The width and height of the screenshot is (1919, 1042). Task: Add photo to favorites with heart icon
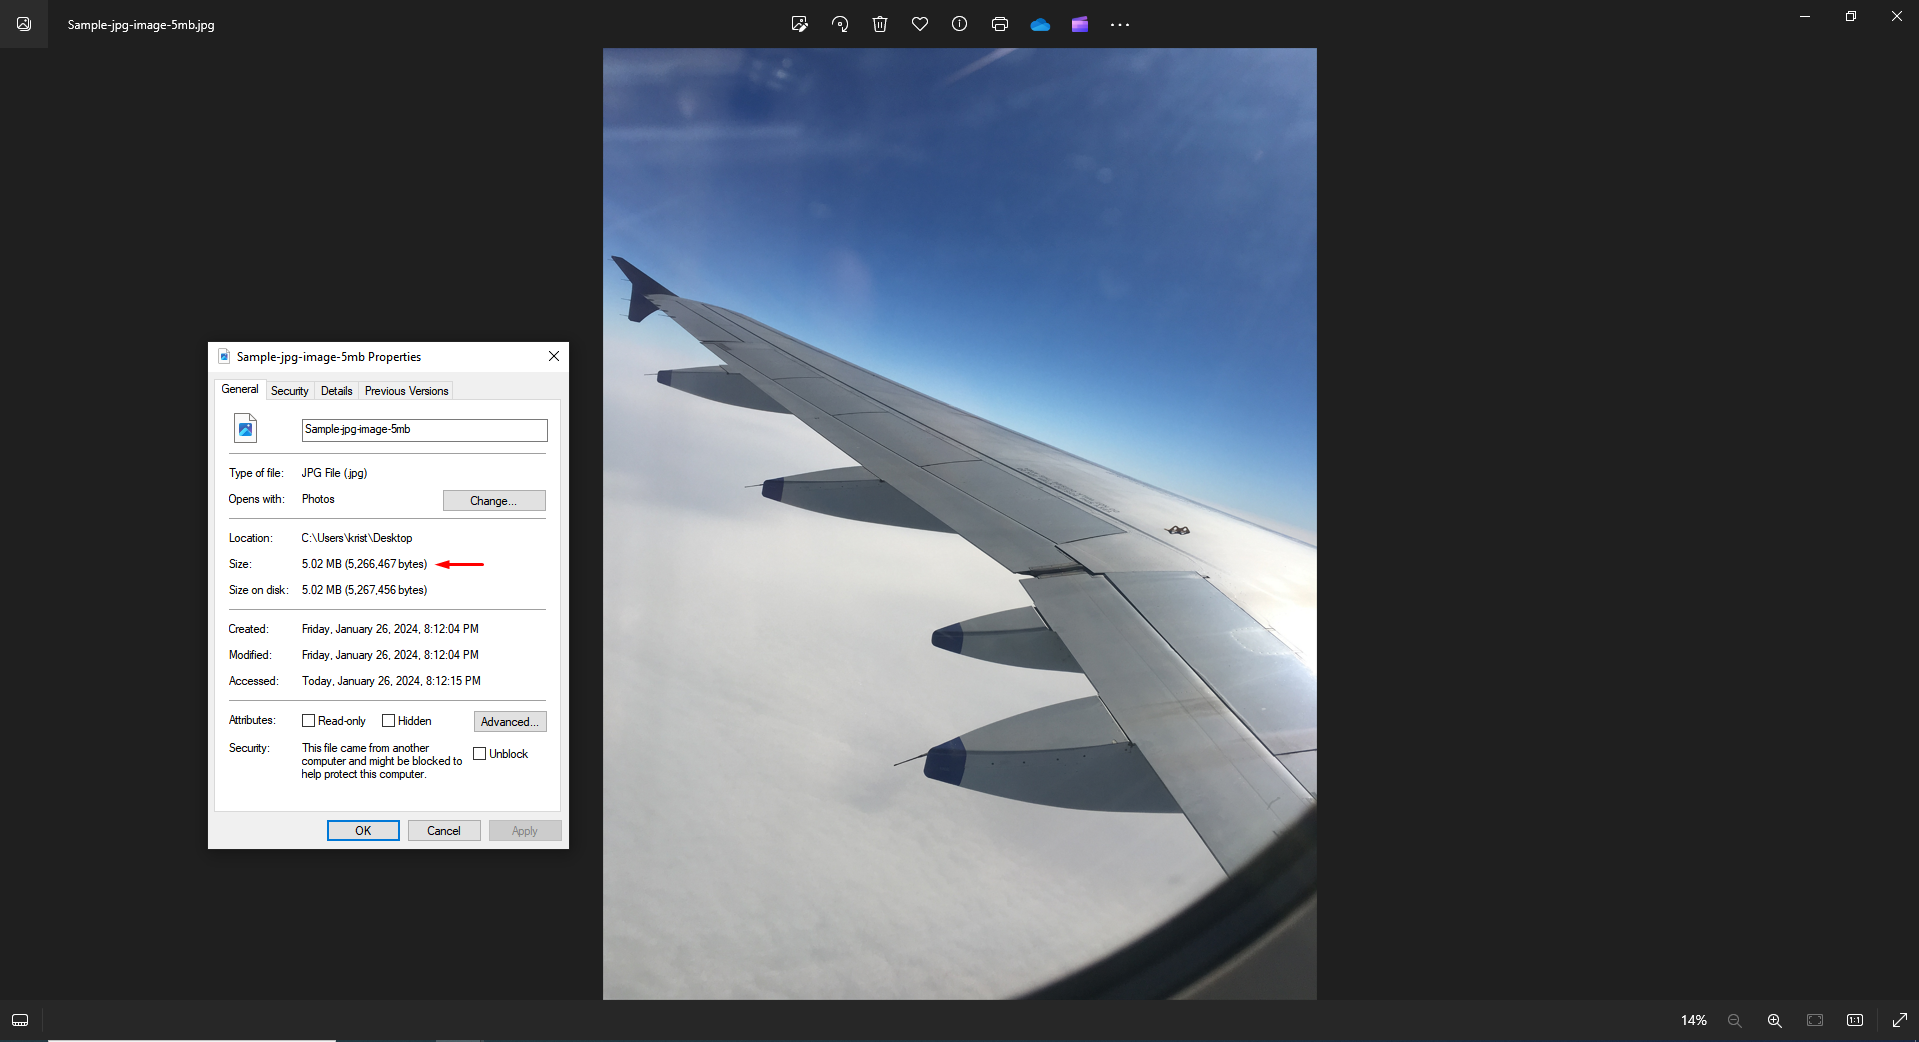(x=920, y=24)
